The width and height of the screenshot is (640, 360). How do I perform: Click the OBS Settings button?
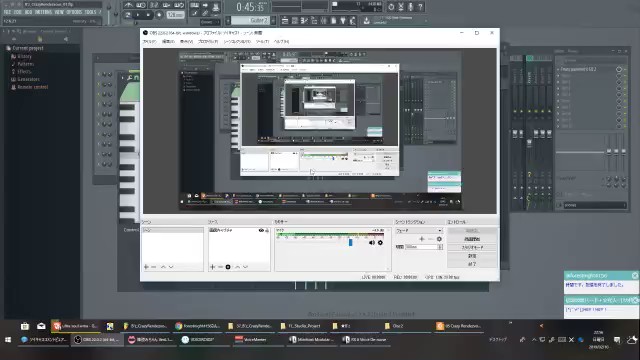click(x=472, y=256)
